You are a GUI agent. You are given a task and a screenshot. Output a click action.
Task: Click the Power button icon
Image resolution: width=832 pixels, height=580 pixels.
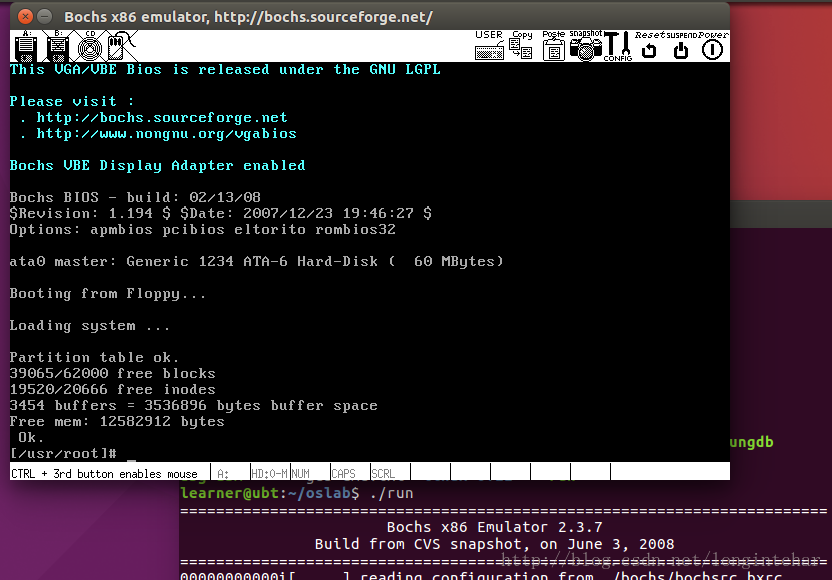click(713, 46)
